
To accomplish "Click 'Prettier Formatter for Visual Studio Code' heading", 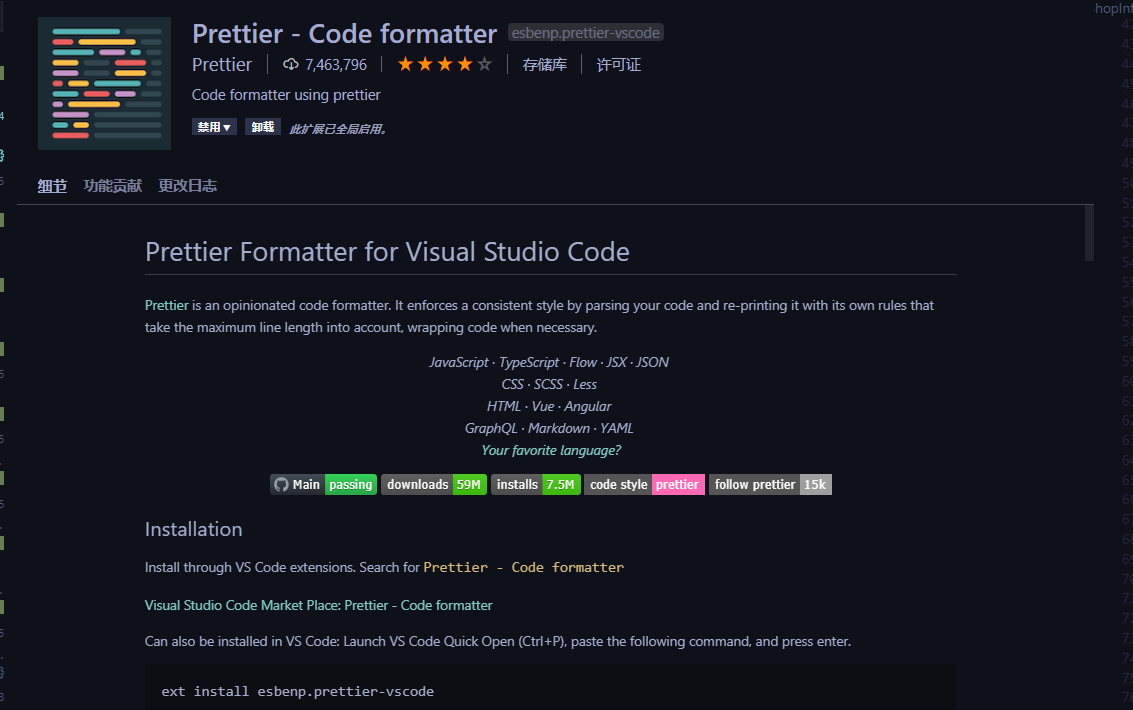I will [x=387, y=252].
